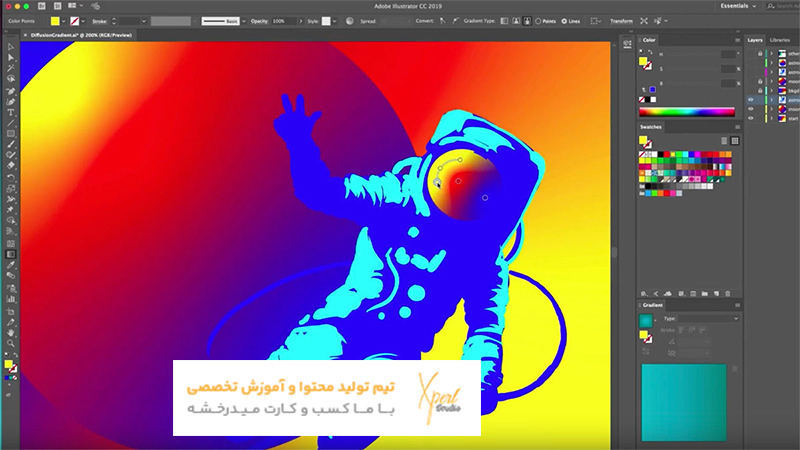Hide the seventh layer moon eye icon

751,109
